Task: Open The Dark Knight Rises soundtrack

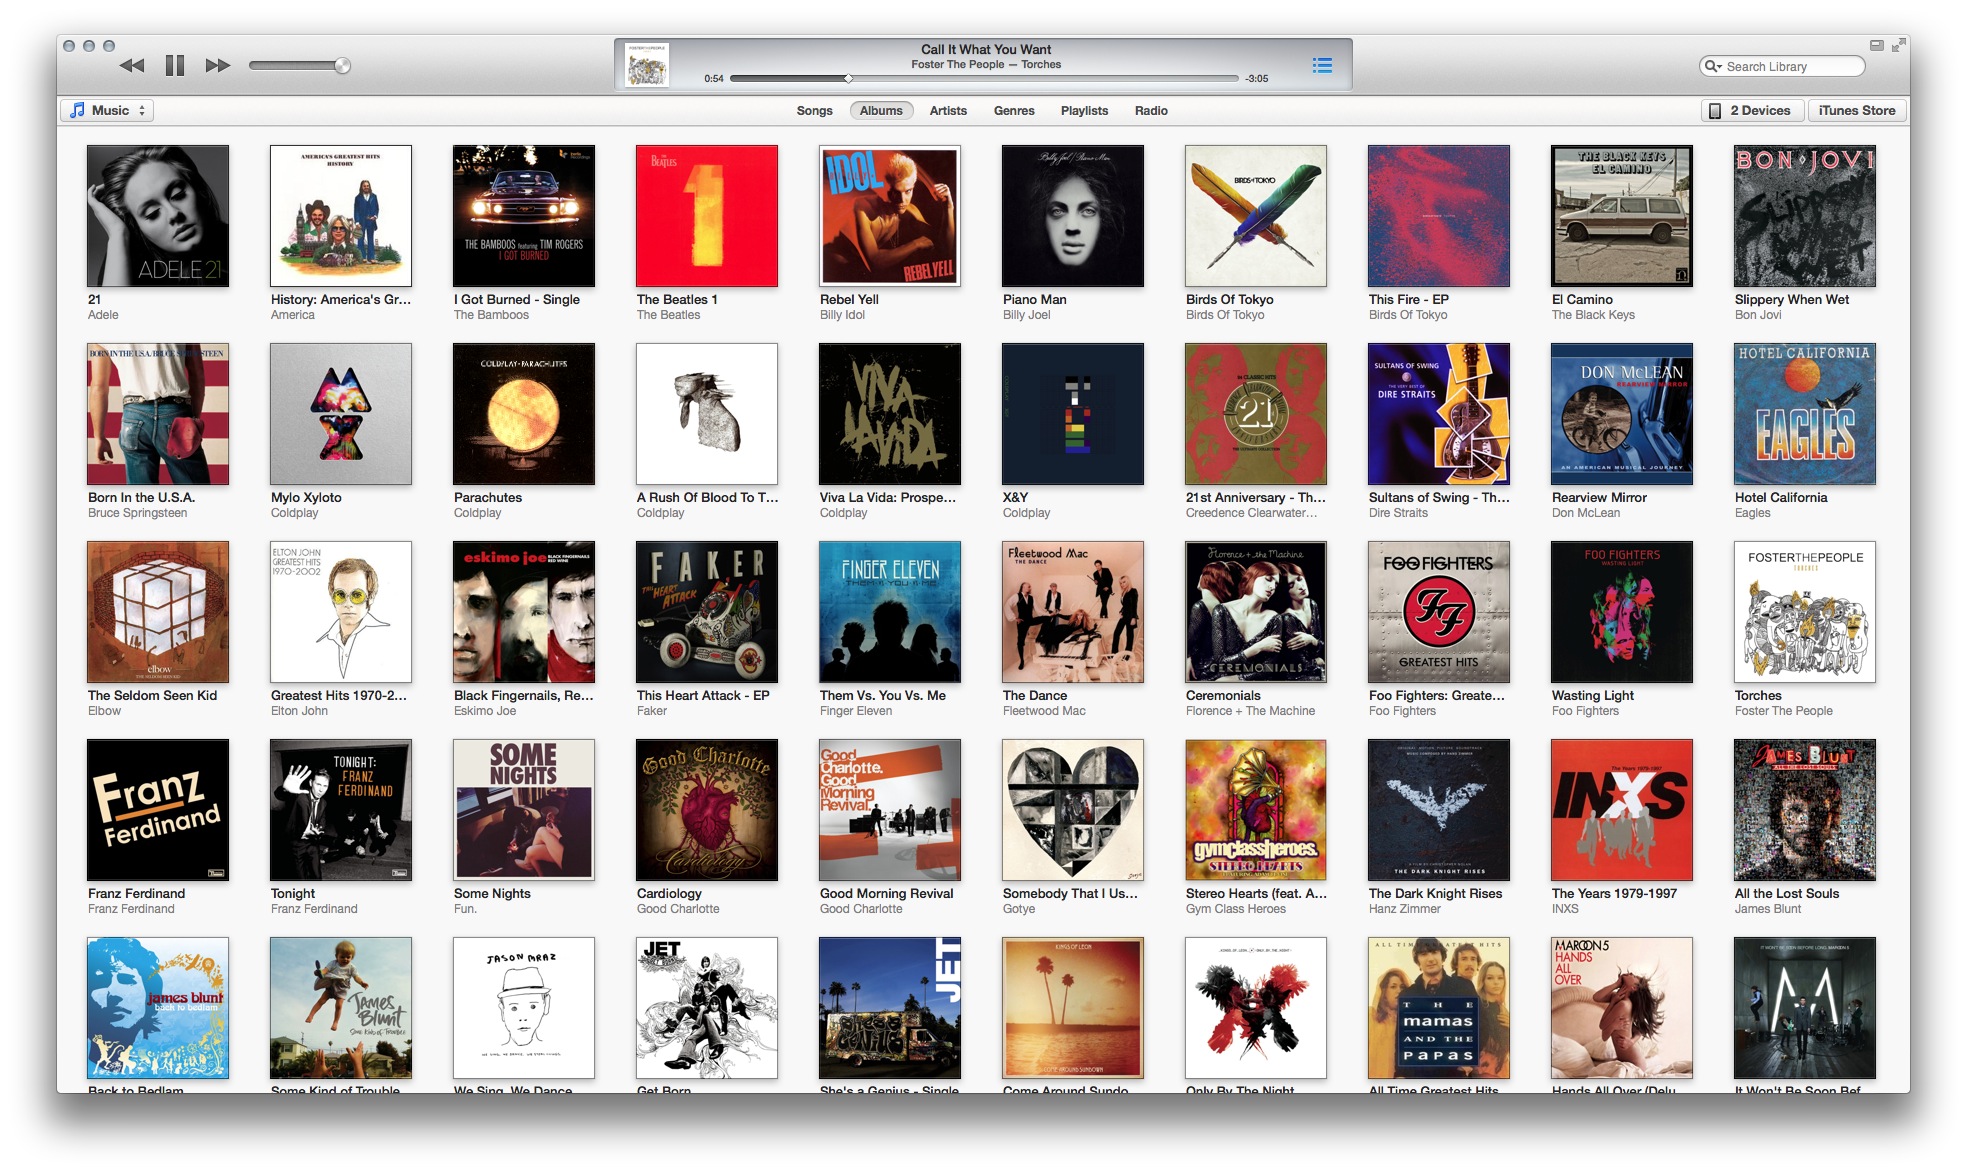Action: pos(1439,810)
